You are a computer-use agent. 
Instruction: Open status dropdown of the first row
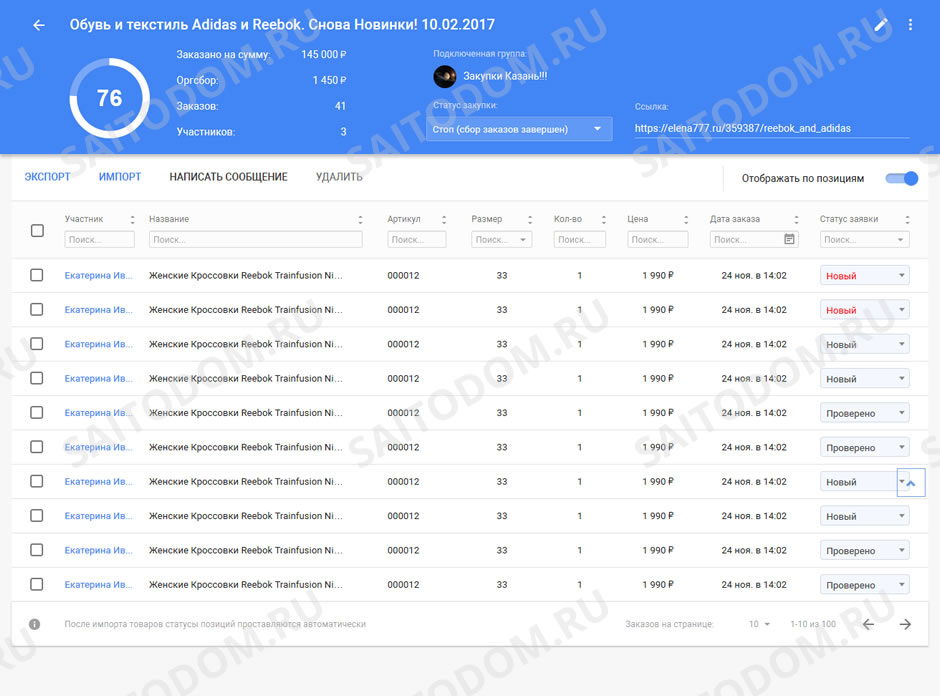pyautogui.click(x=864, y=276)
